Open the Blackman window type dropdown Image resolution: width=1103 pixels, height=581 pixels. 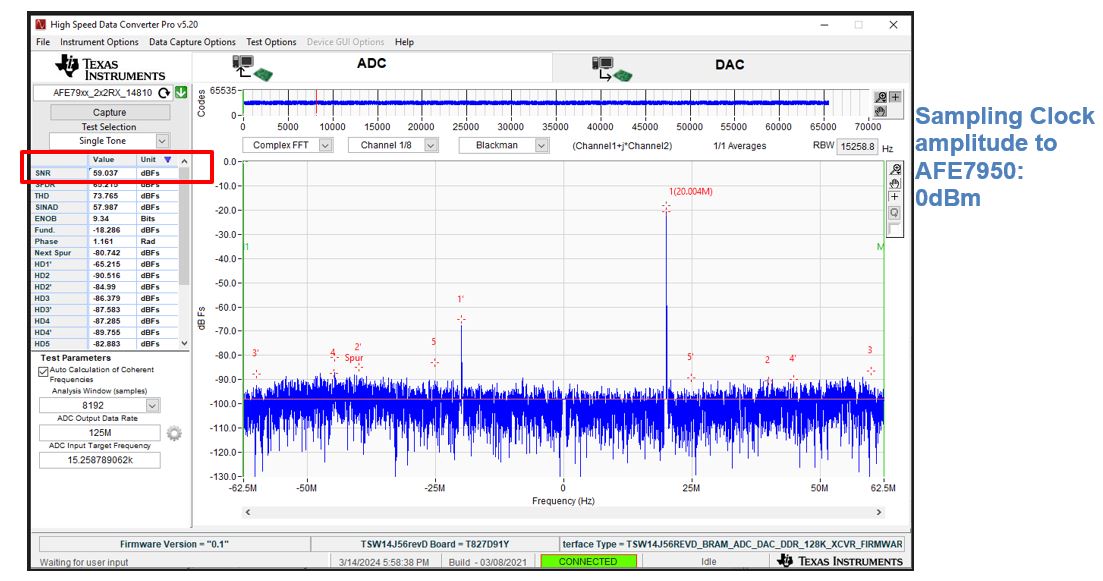pyautogui.click(x=541, y=146)
